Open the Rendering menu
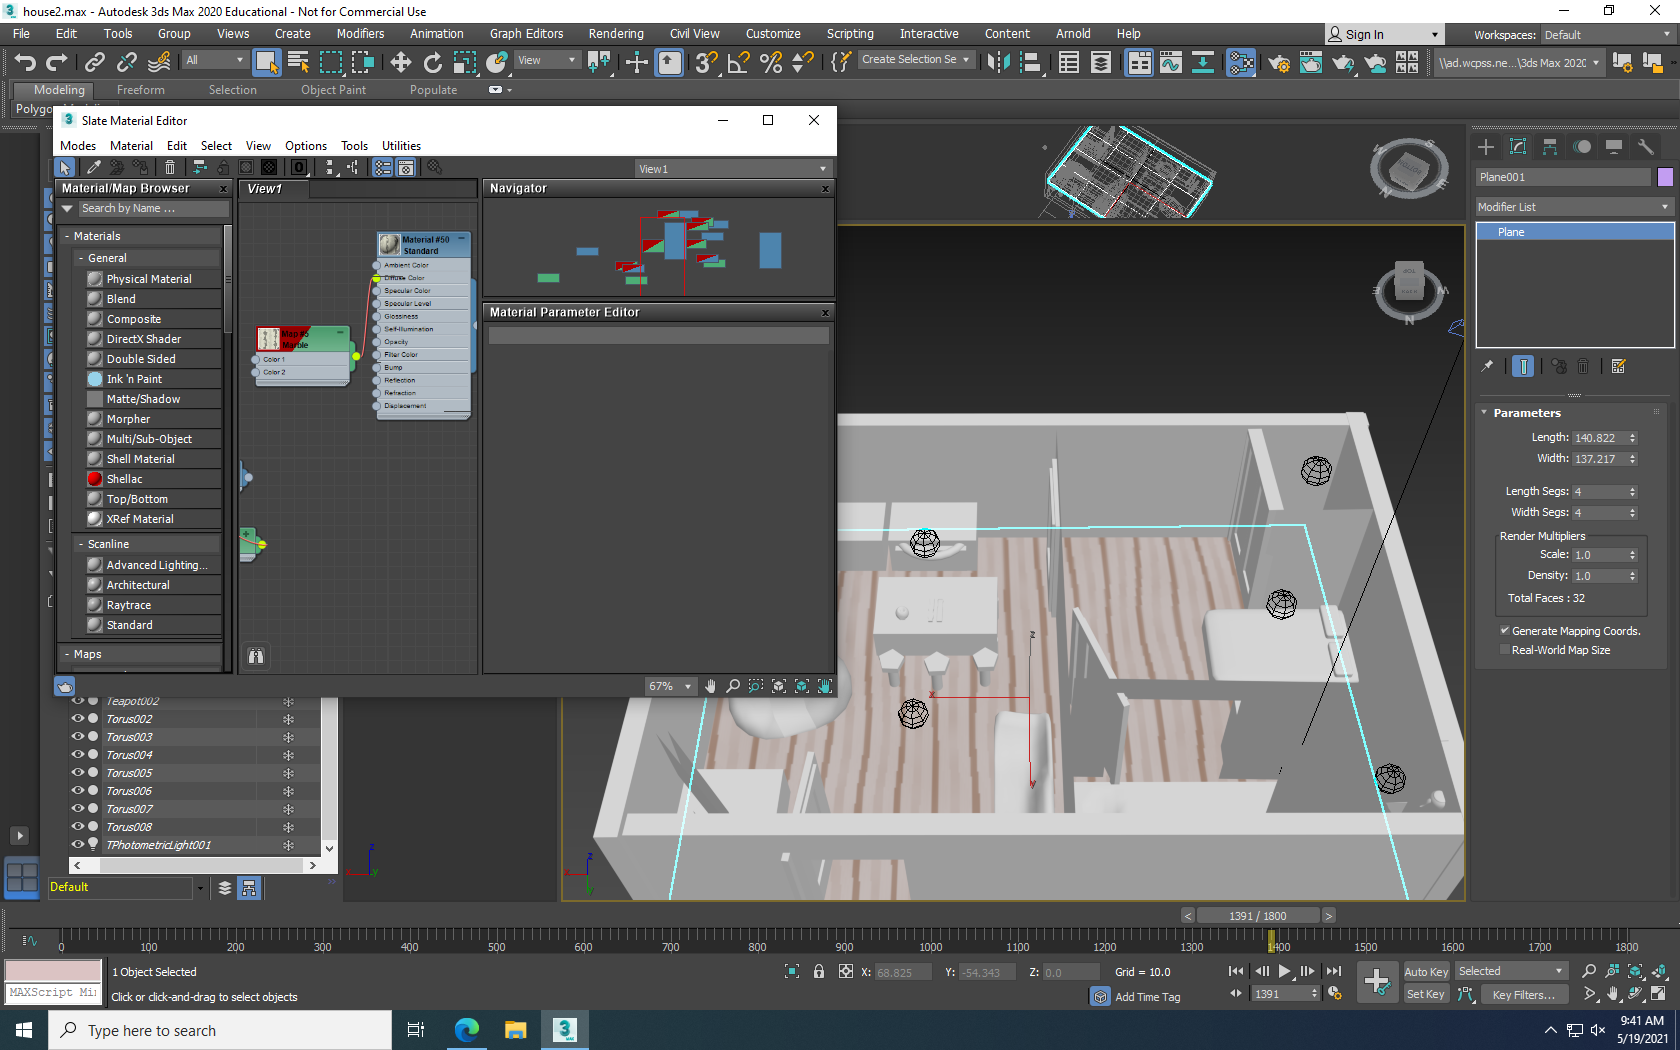Image resolution: width=1680 pixels, height=1050 pixels. 615,34
